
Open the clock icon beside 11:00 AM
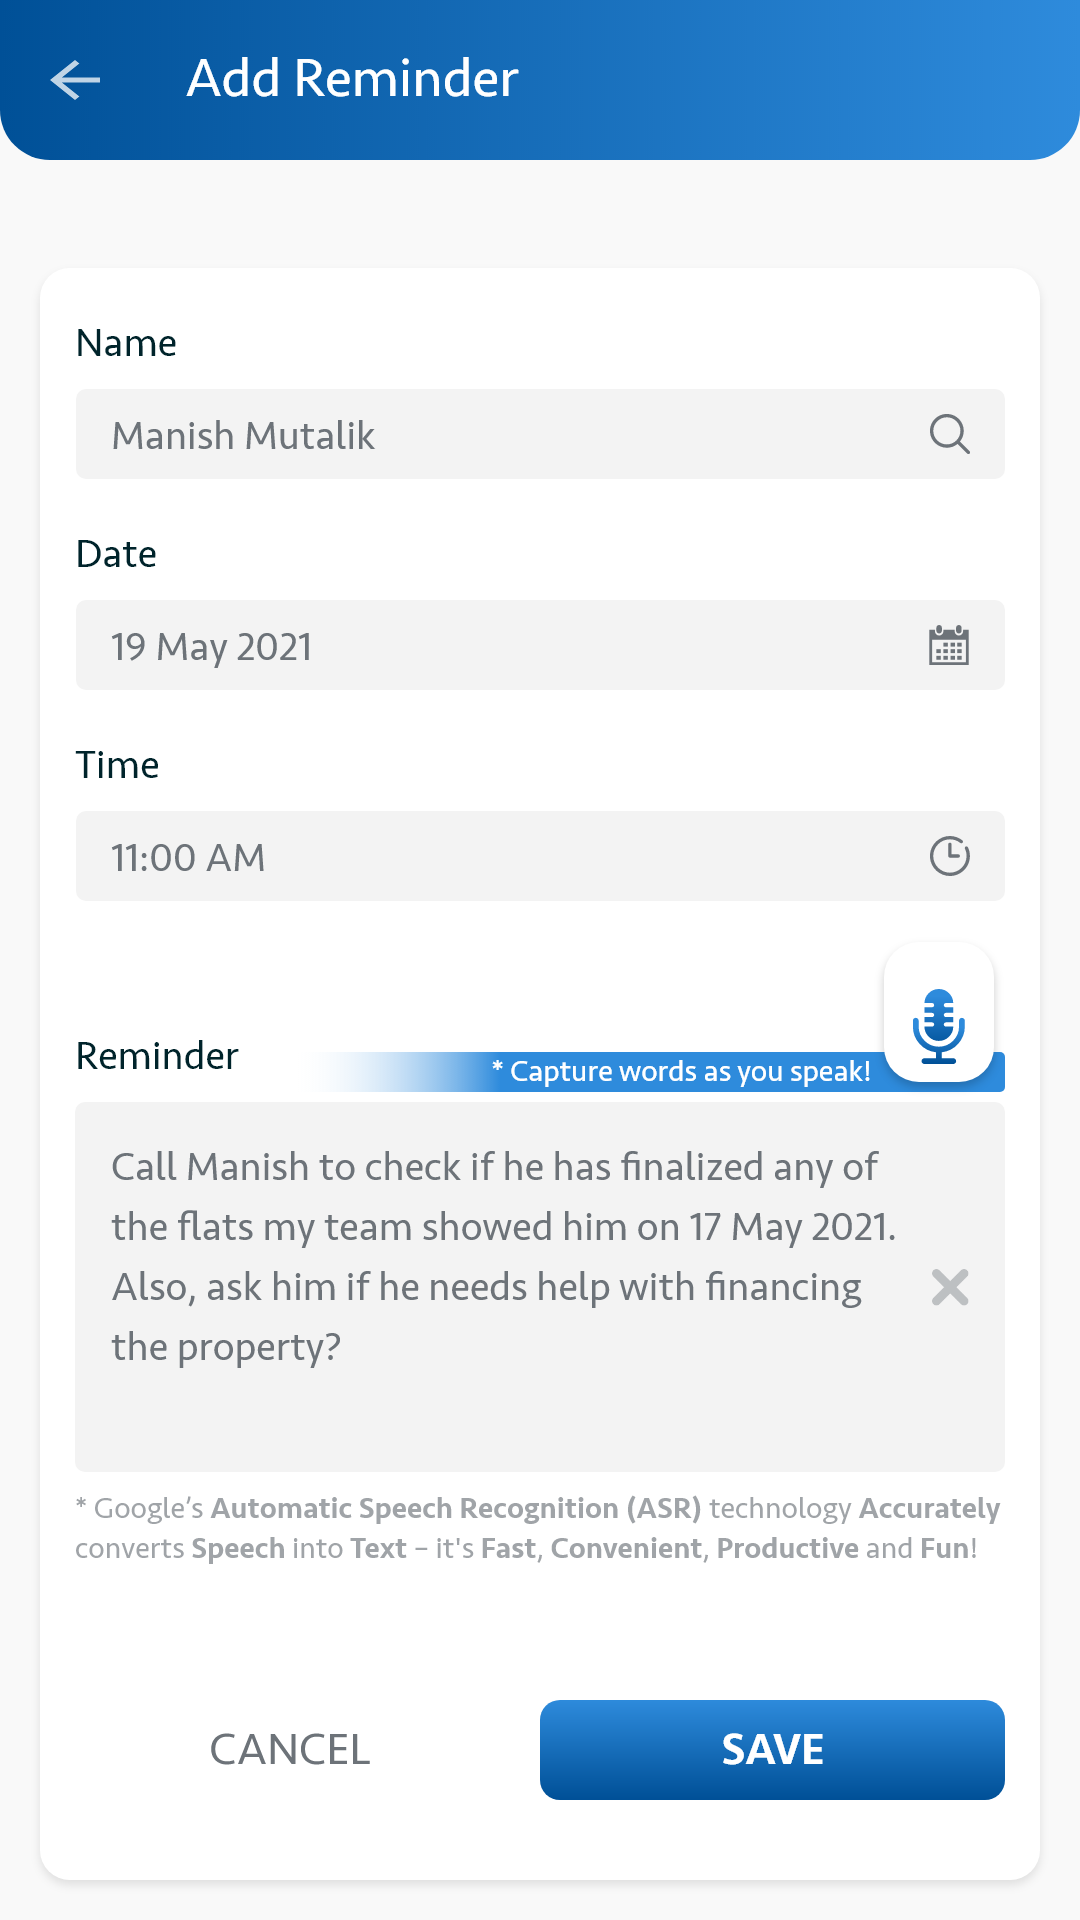click(x=948, y=856)
